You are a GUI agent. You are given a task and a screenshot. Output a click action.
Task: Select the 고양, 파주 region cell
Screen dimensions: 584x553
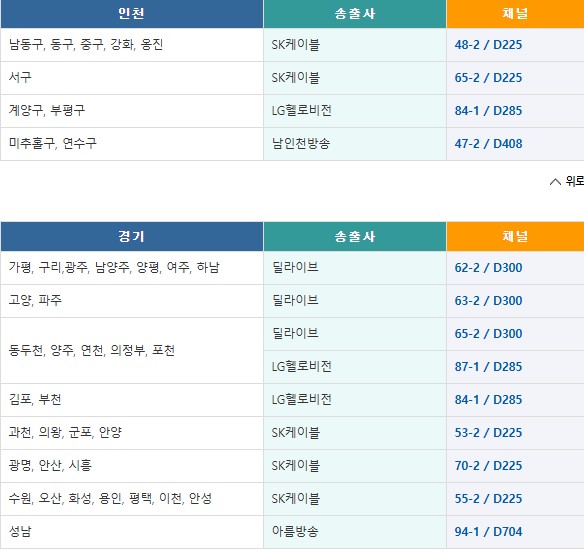click(x=132, y=301)
